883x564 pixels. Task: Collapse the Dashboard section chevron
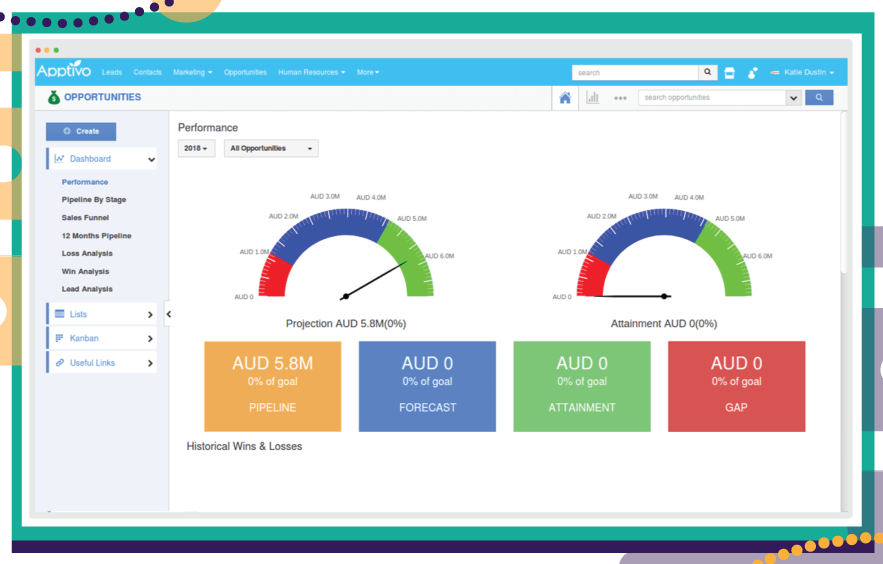click(x=151, y=159)
